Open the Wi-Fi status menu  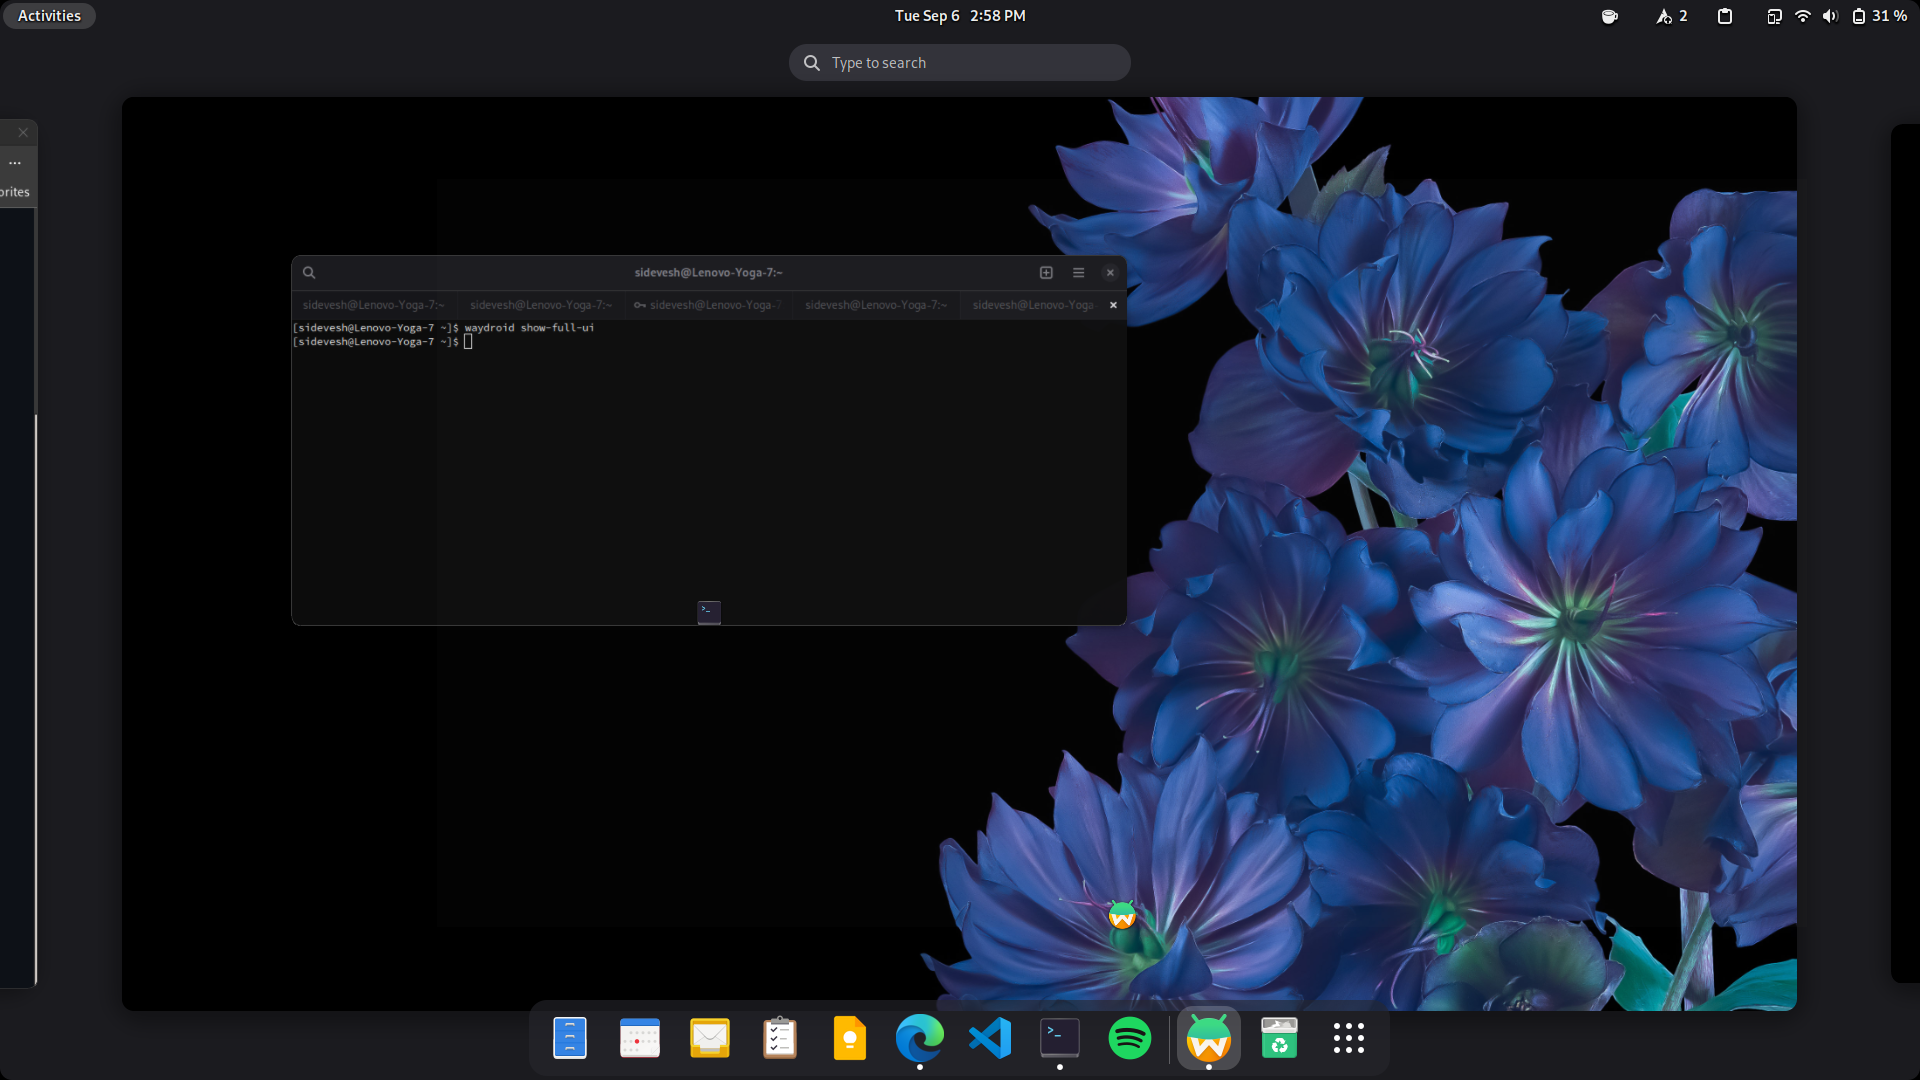pyautogui.click(x=1801, y=16)
